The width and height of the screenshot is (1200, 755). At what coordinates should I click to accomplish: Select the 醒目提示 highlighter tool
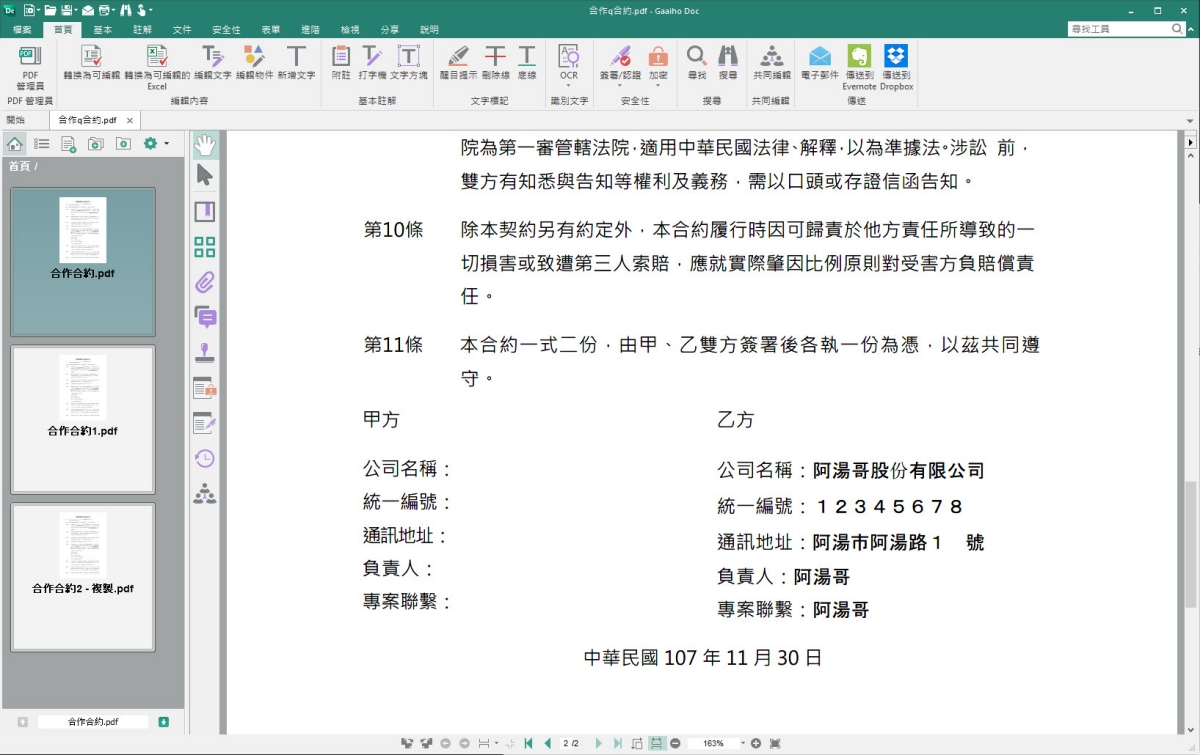459,61
